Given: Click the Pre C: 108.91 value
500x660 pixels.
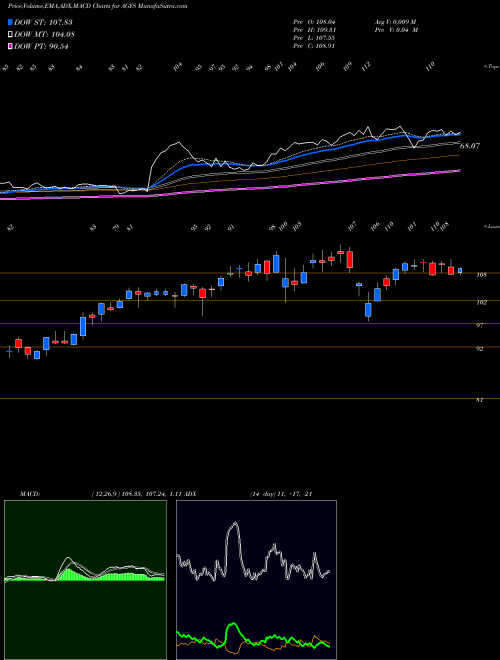Looking at the screenshot, I should pos(314,46).
